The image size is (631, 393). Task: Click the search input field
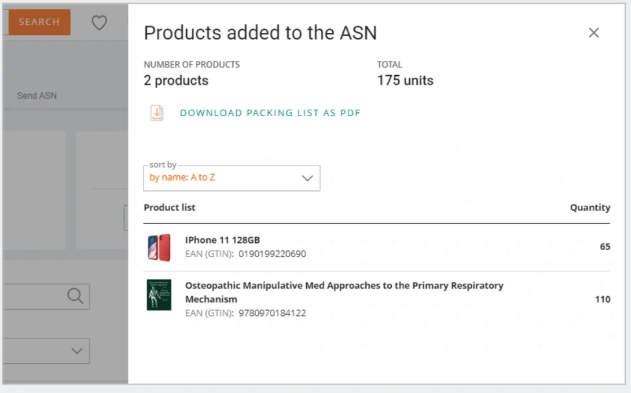coord(46,296)
